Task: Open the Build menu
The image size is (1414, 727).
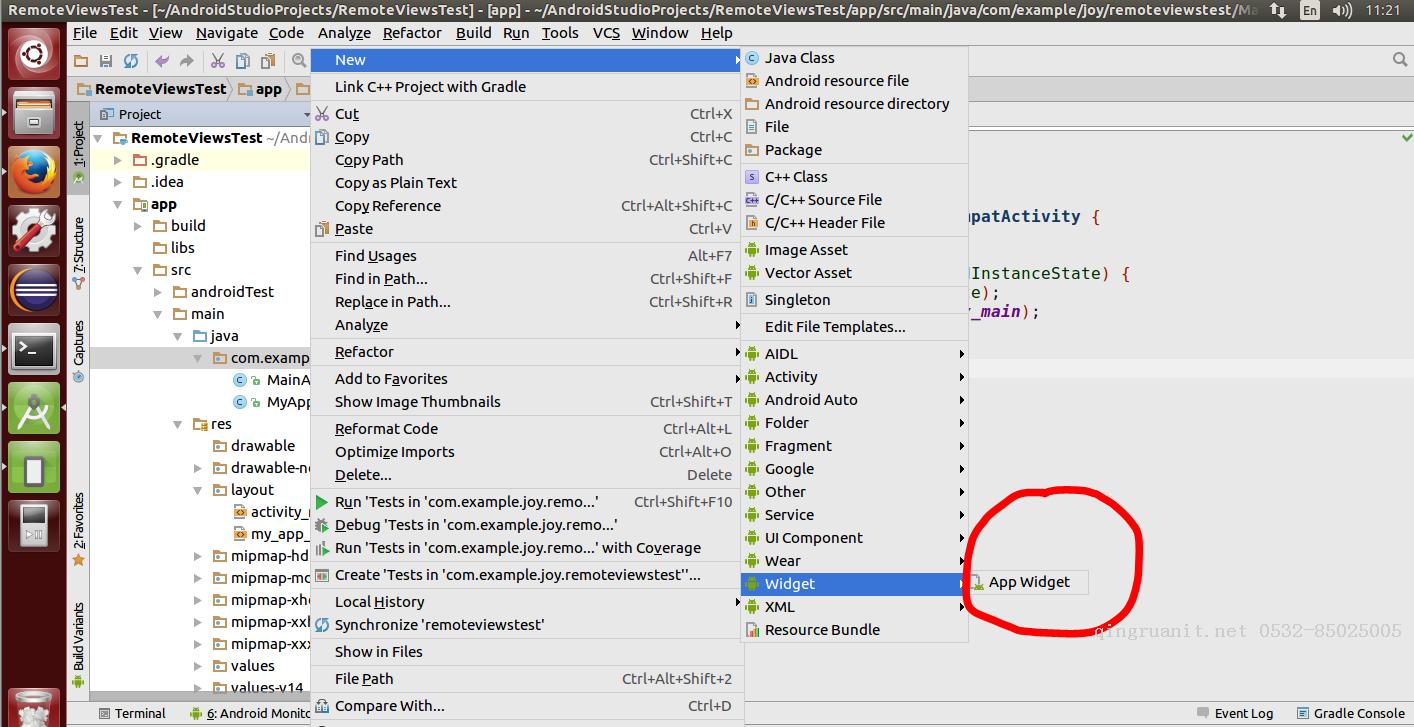Action: (x=473, y=32)
